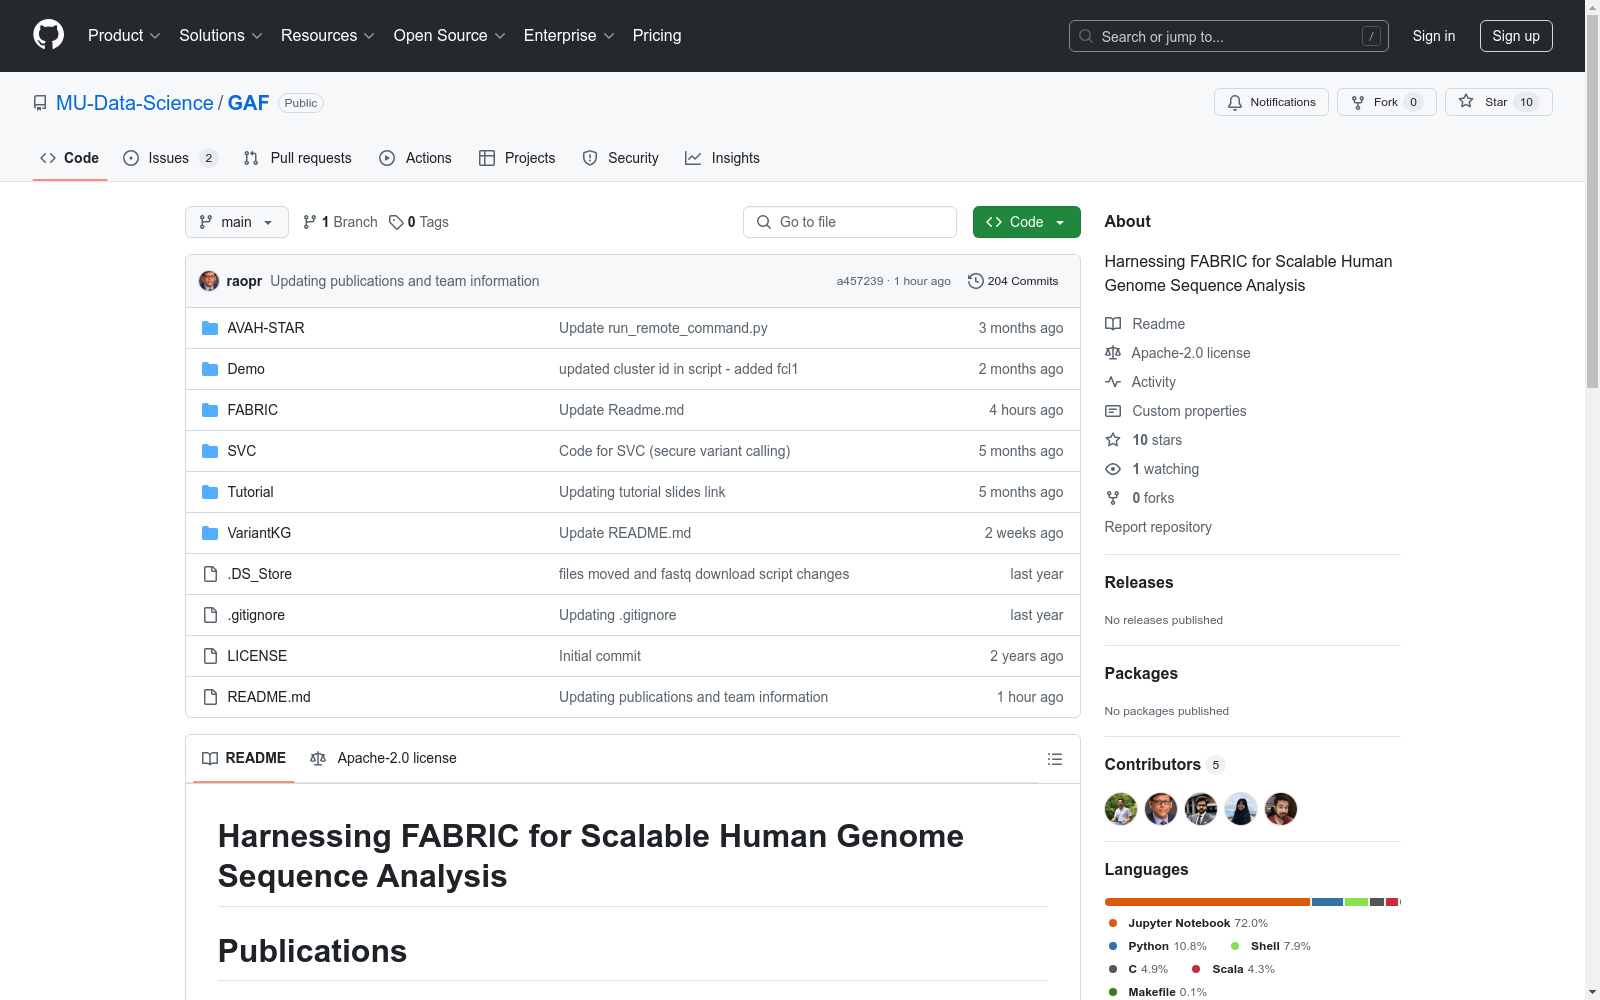
Task: Click the Readme book icon in About
Action: 1113,324
